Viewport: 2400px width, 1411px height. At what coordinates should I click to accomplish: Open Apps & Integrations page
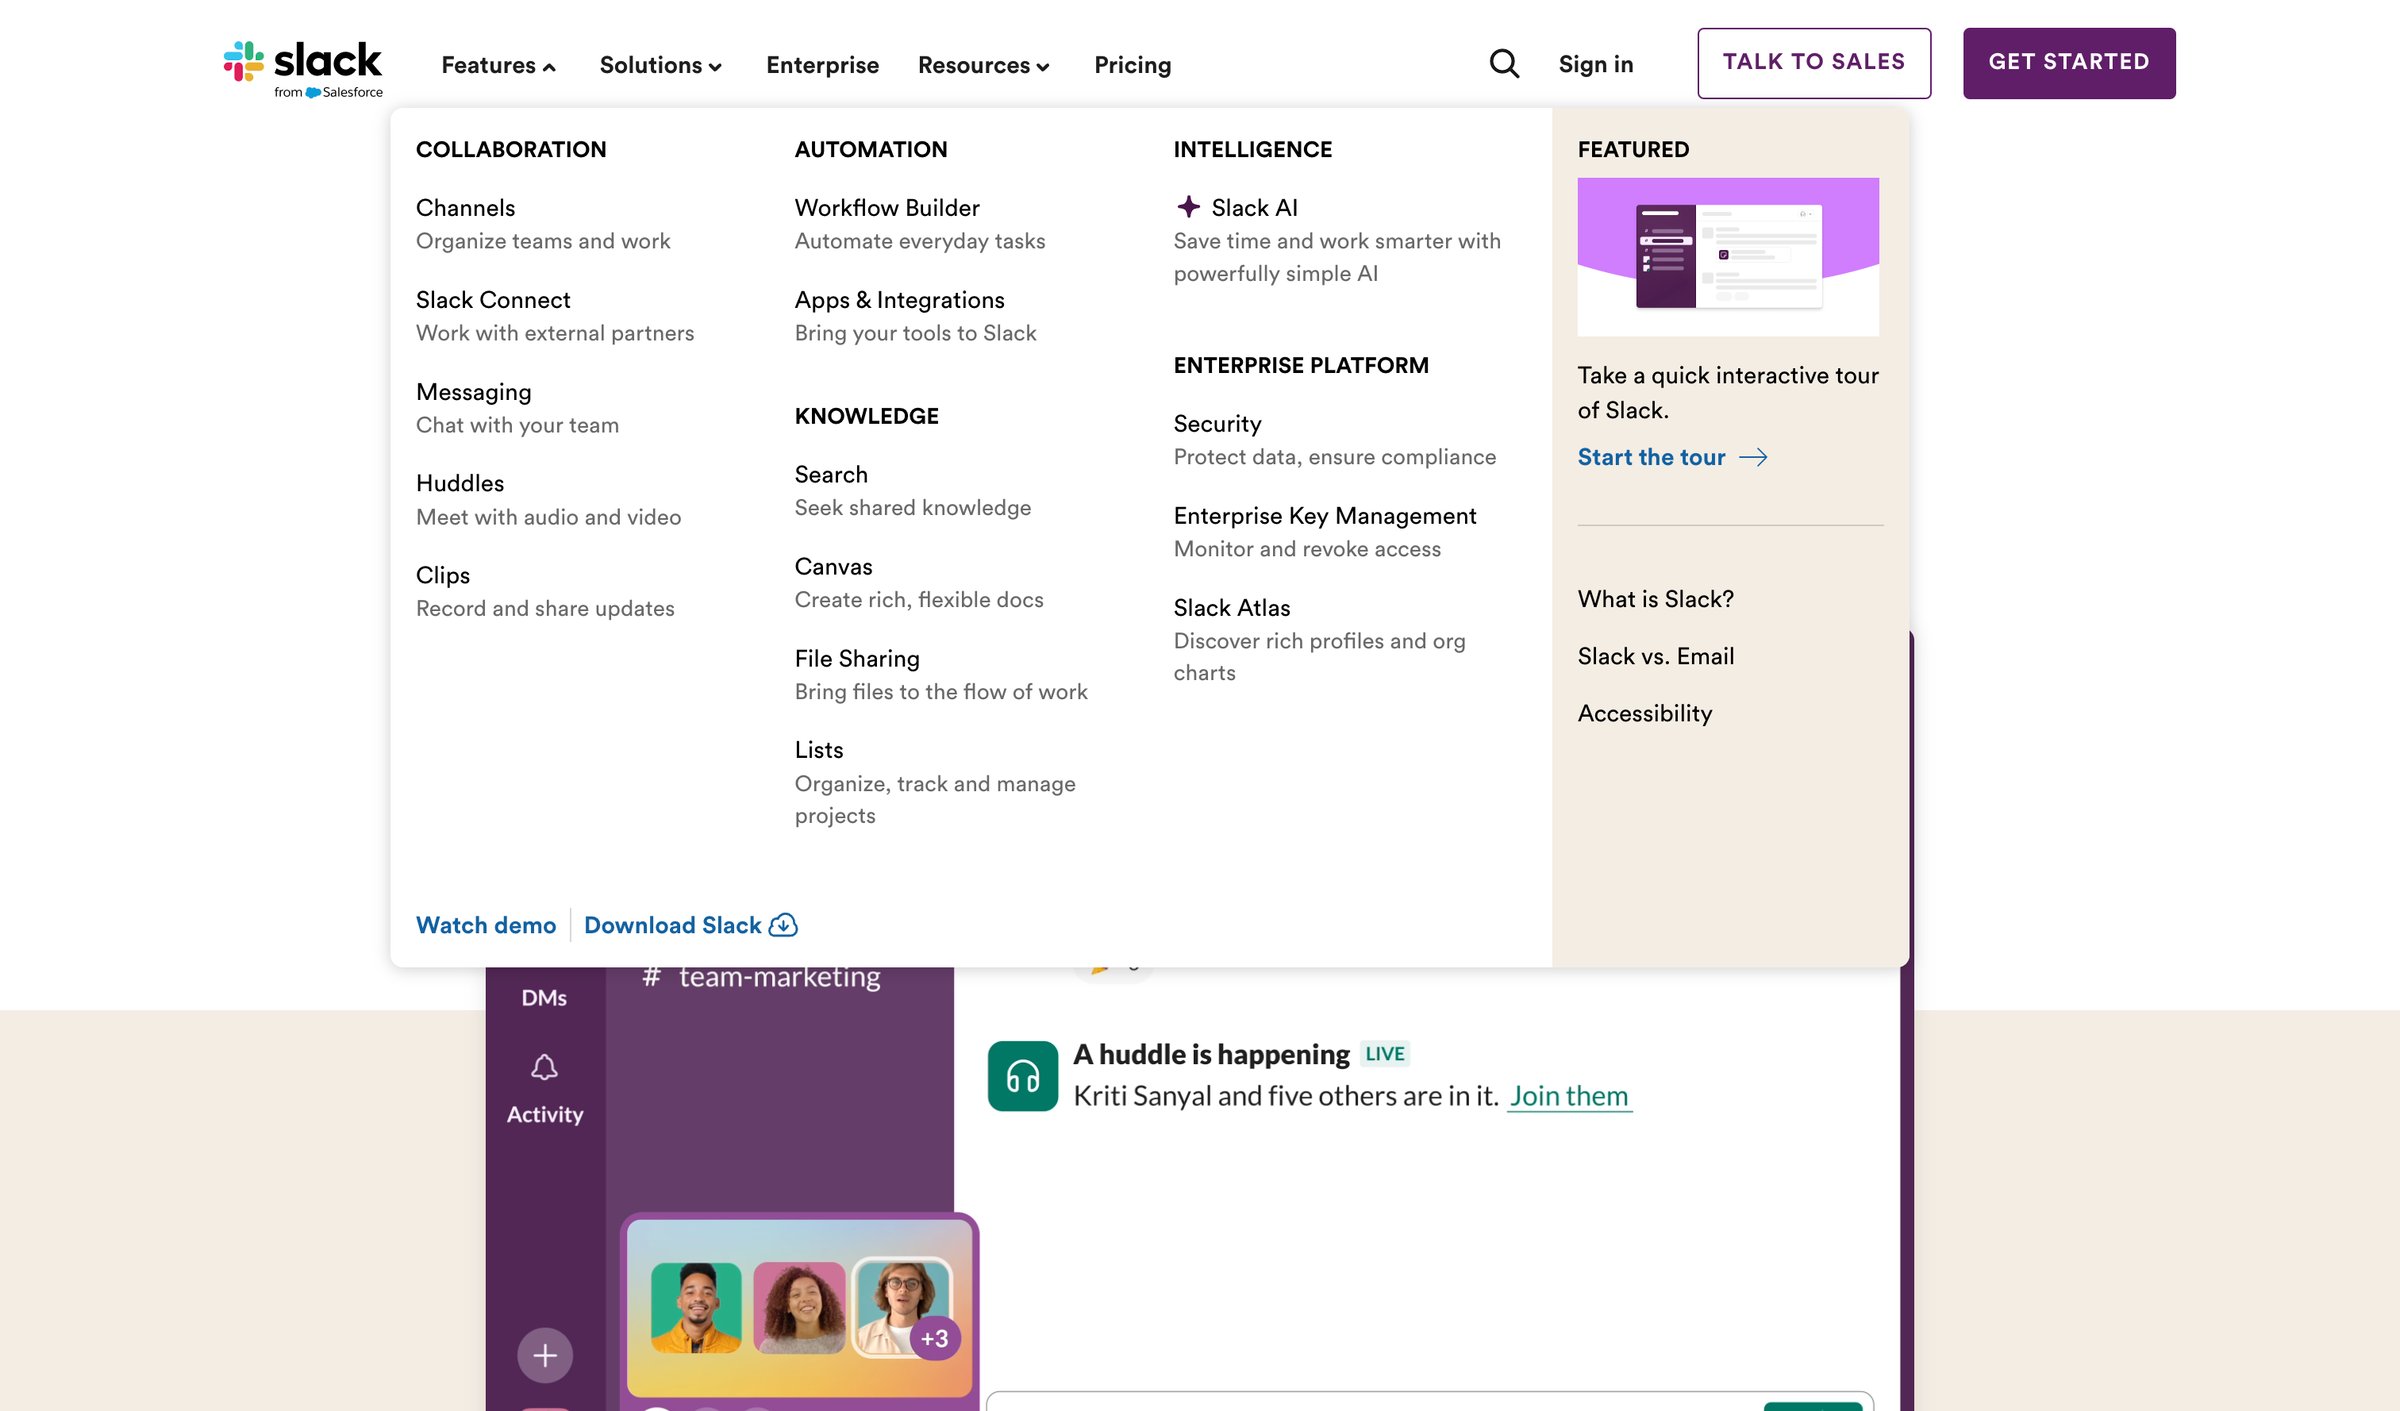tap(899, 300)
